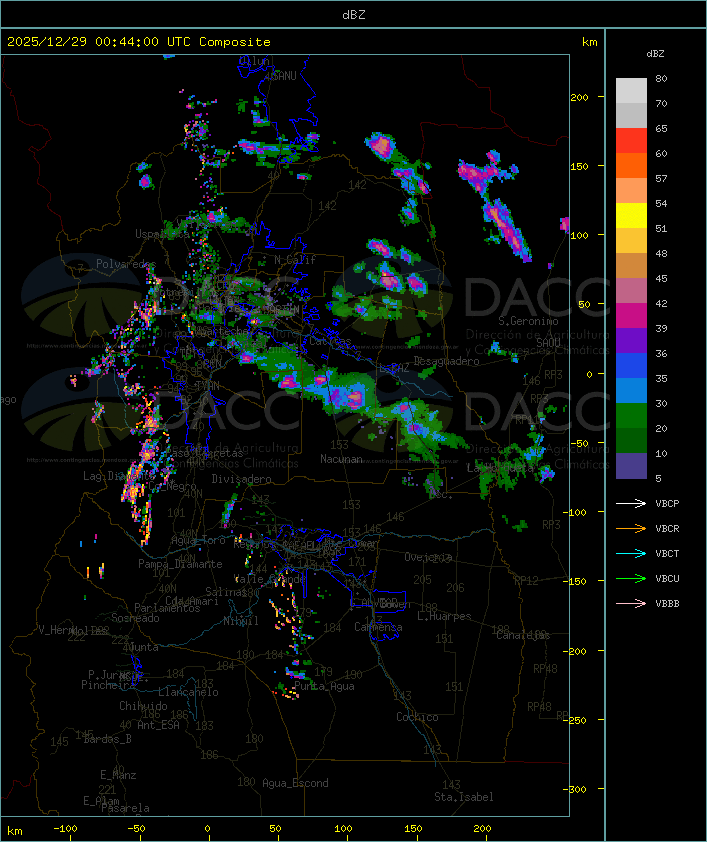
Task: Click the VBCT legend label
Action: [x=667, y=553]
